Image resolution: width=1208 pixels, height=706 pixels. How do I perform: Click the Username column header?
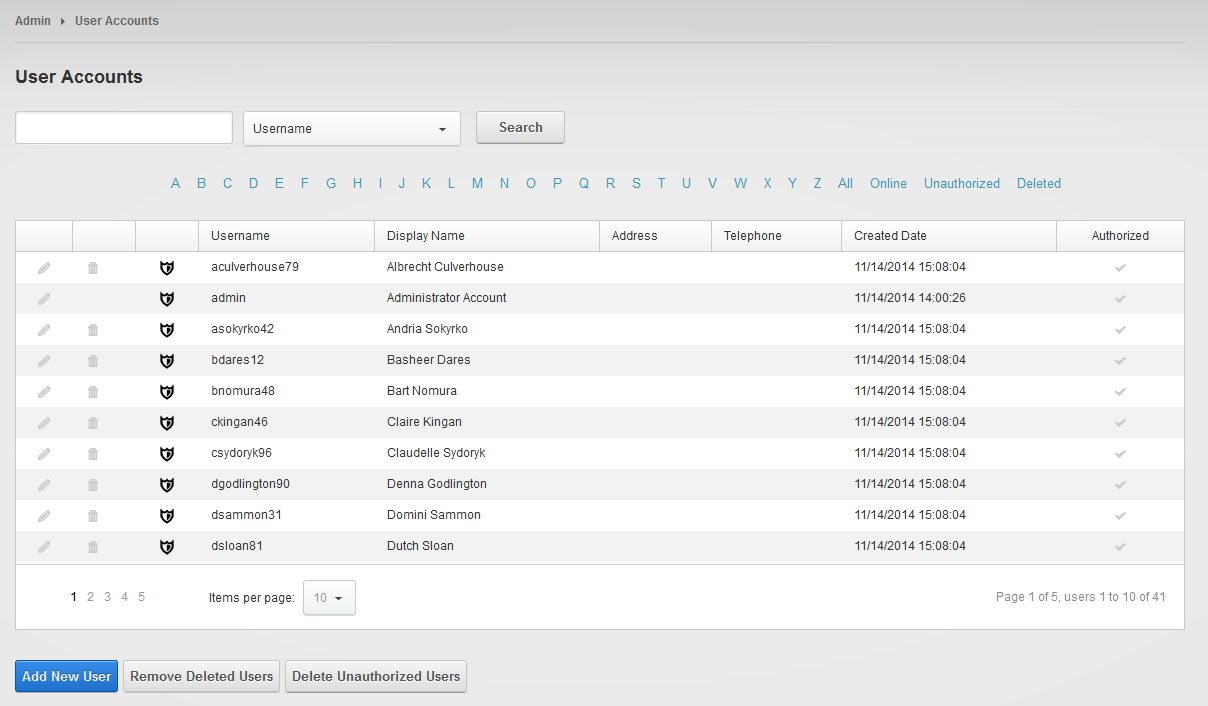pyautogui.click(x=286, y=236)
